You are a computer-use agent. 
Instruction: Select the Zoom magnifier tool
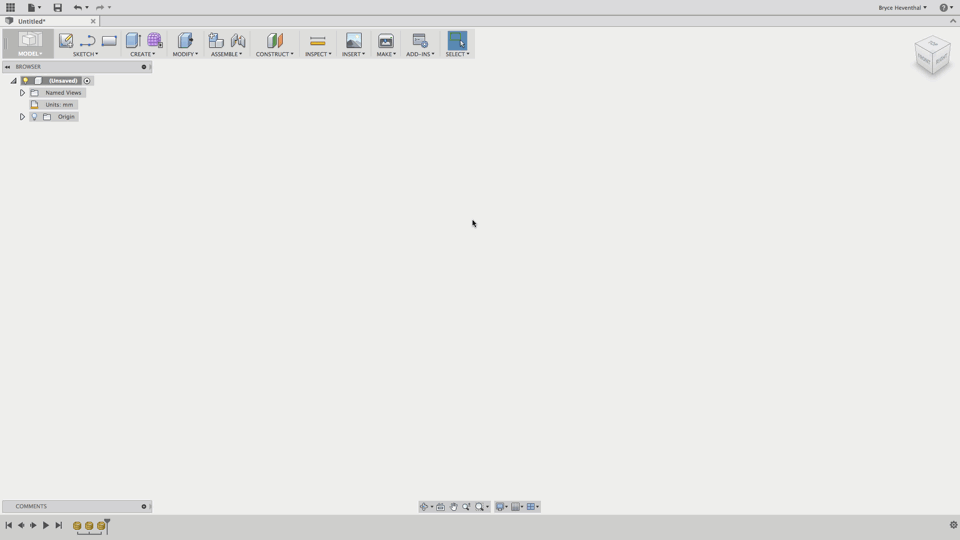(x=467, y=506)
